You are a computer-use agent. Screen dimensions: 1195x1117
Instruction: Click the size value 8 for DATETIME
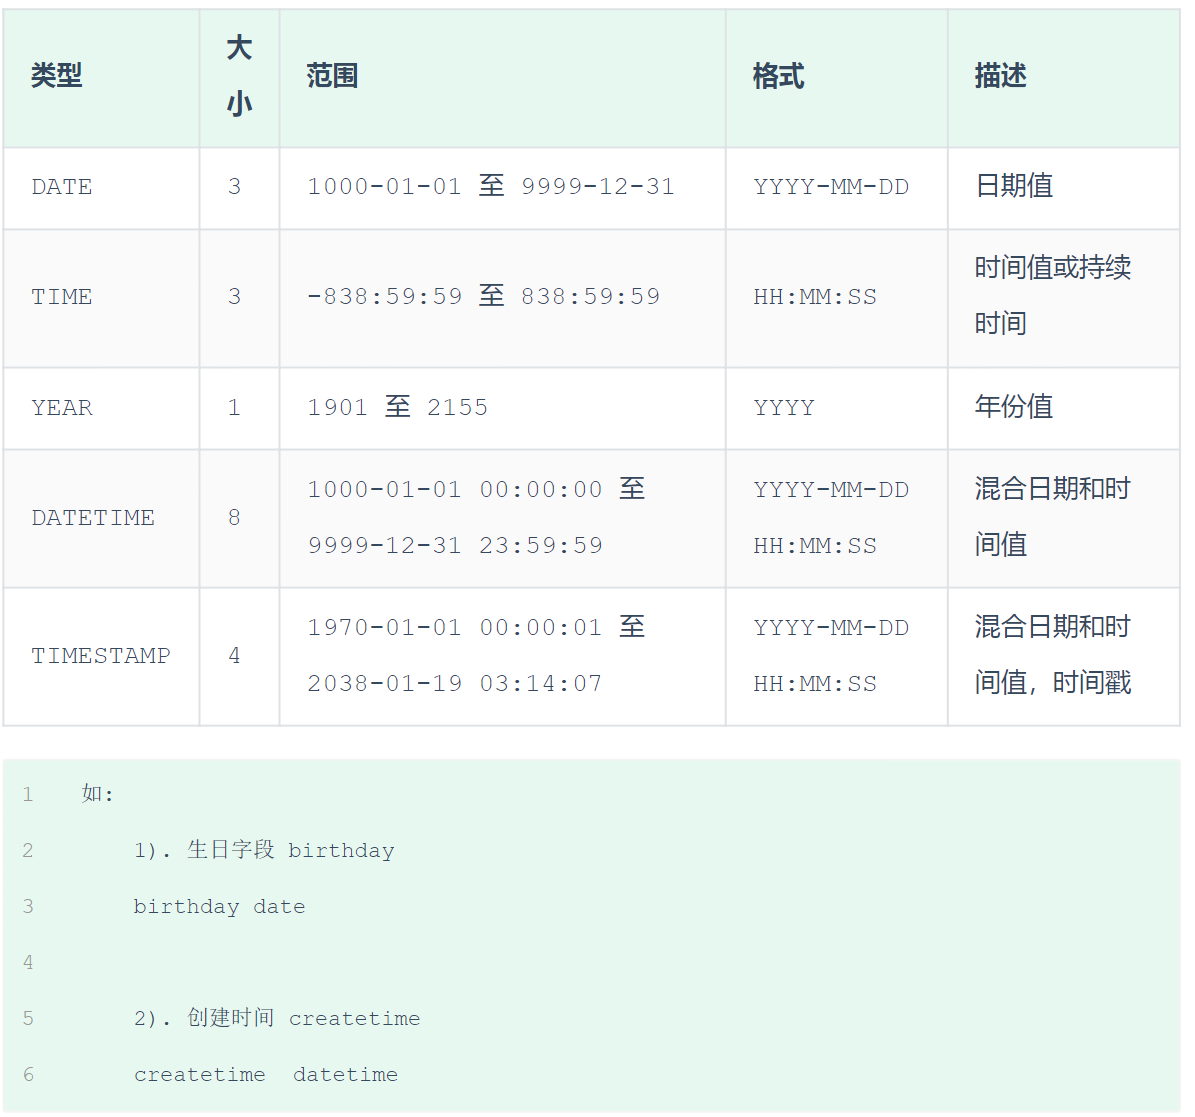[234, 518]
